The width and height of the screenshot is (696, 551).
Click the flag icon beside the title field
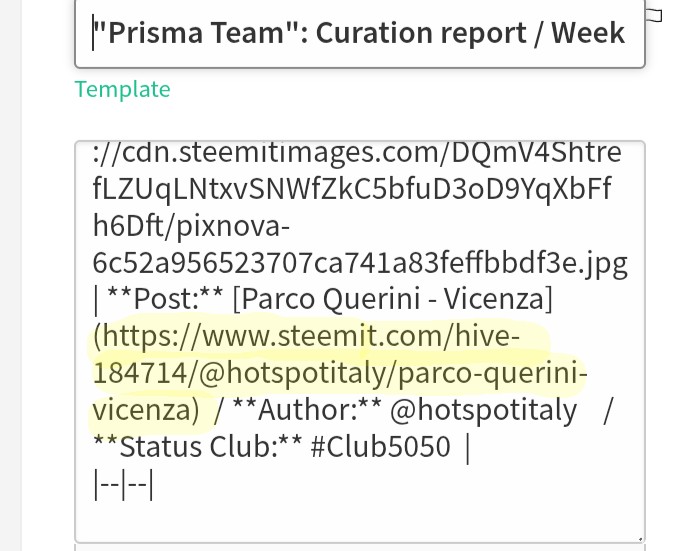coord(654,15)
